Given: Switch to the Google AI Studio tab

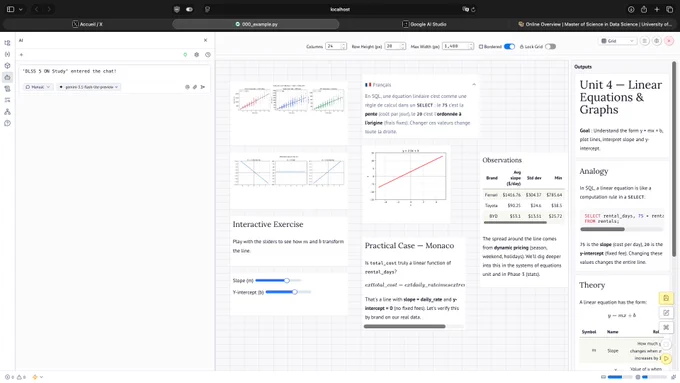Looking at the screenshot, I should (x=424, y=24).
